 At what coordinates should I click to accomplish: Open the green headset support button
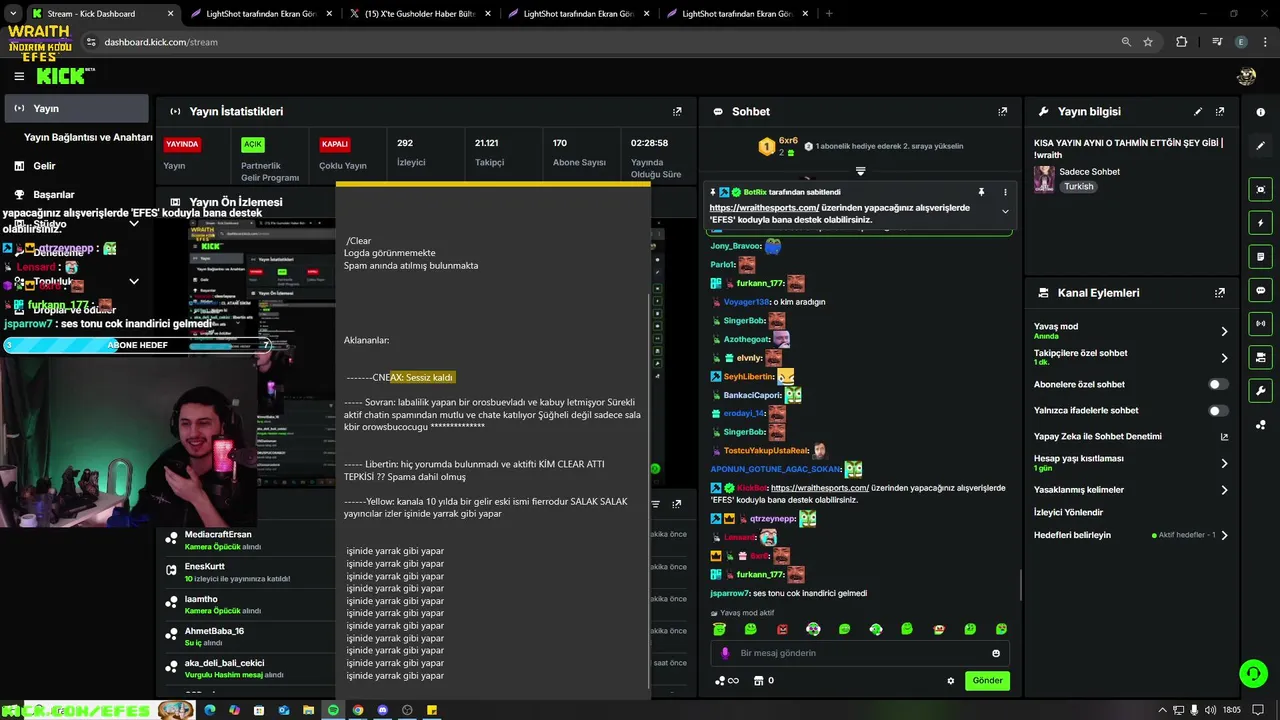pyautogui.click(x=1253, y=673)
